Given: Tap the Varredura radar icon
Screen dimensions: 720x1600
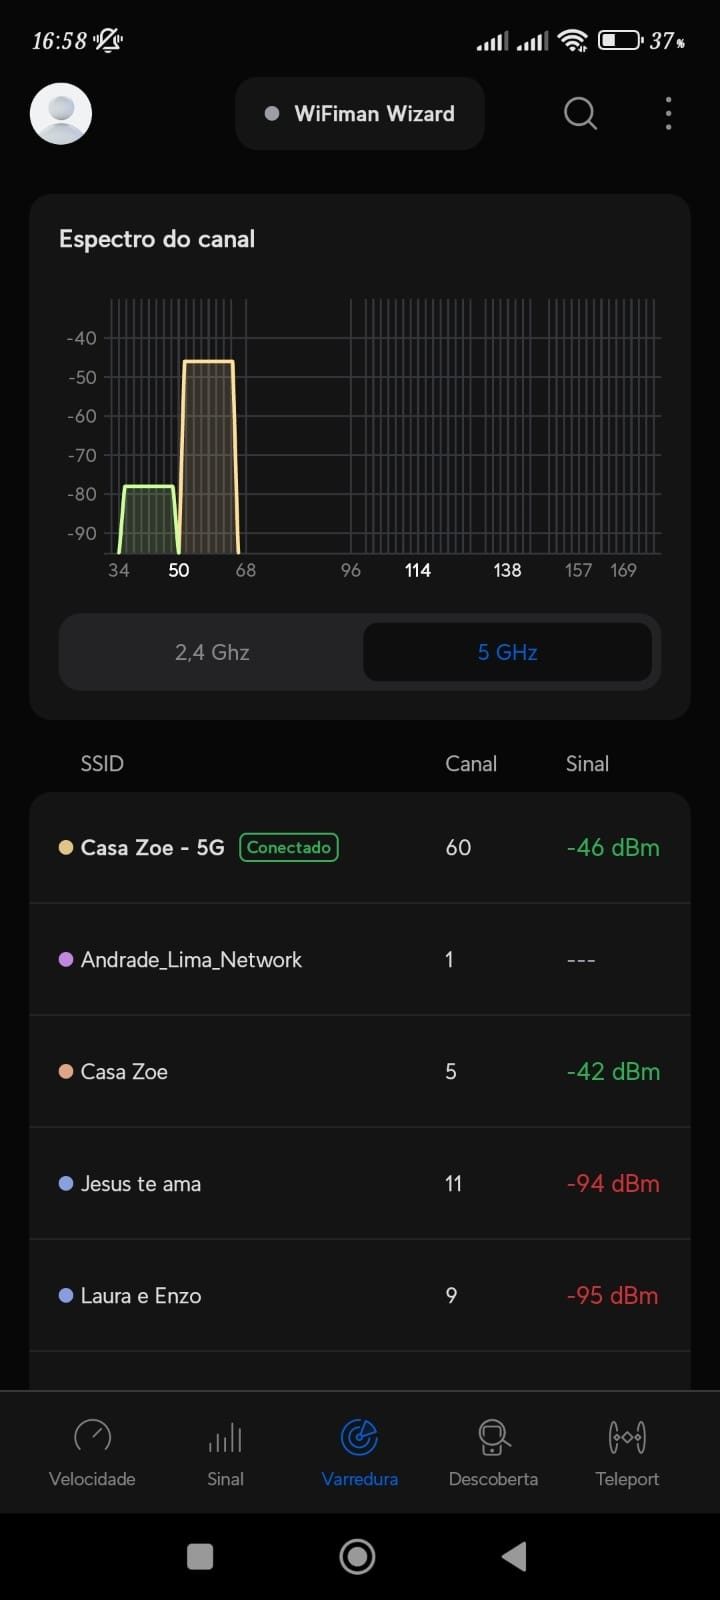Looking at the screenshot, I should (359, 1437).
